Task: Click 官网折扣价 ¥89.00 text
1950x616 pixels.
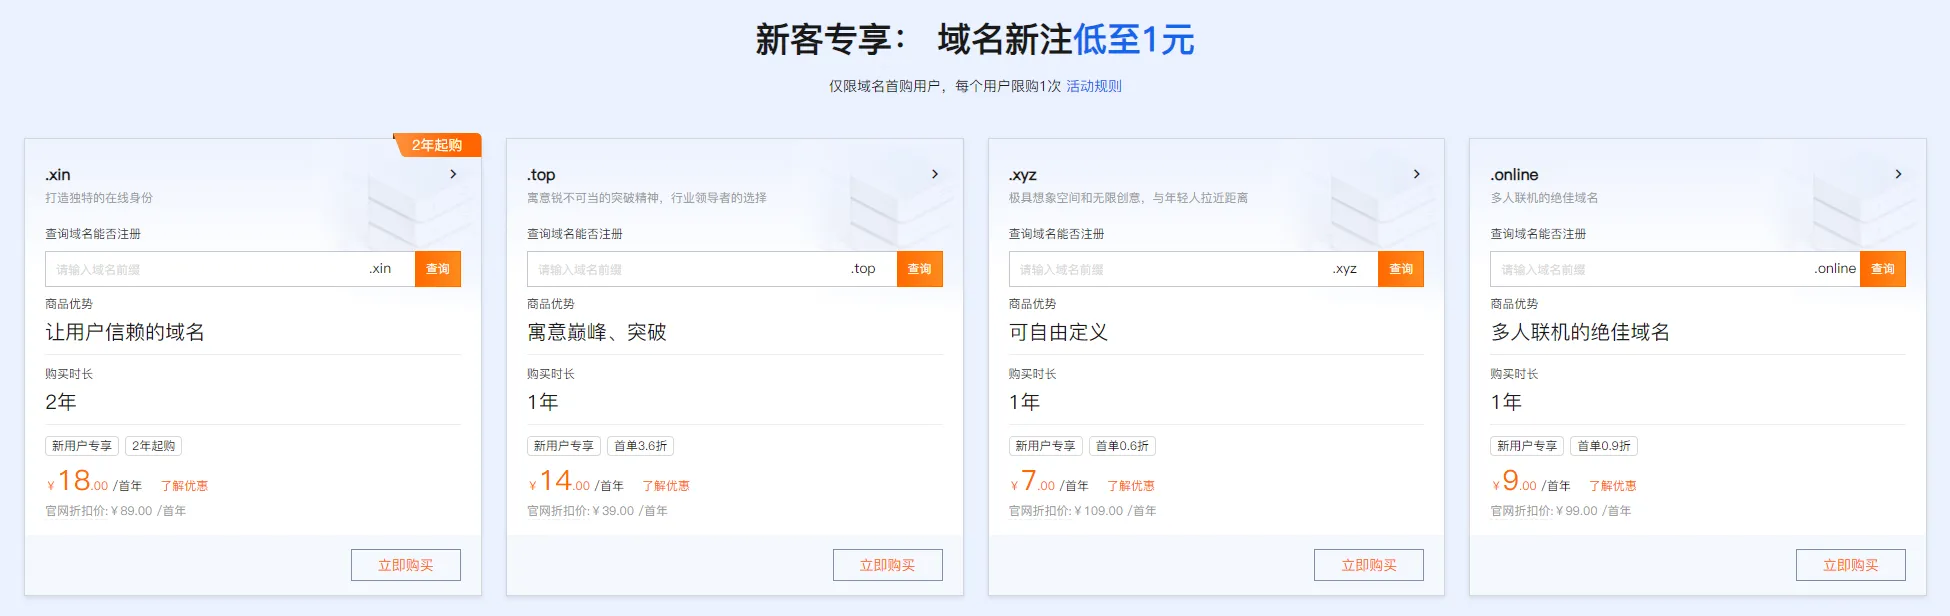Action: click(116, 511)
